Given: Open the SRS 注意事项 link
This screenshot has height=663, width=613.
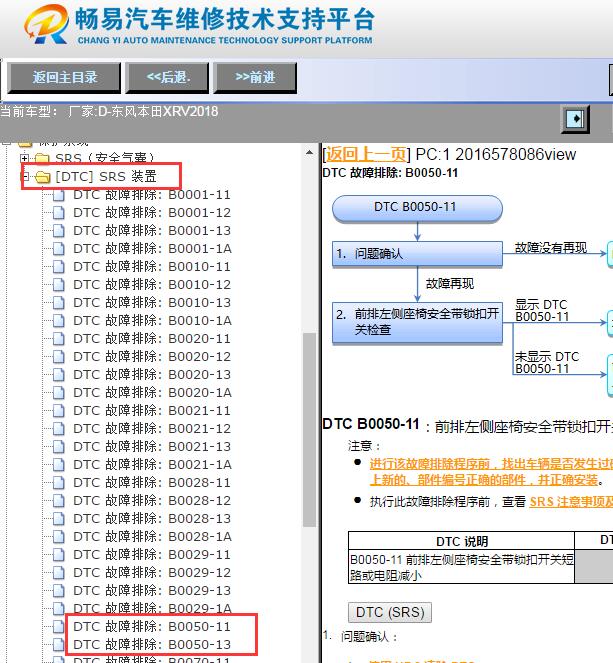Looking at the screenshot, I should click(x=571, y=501).
